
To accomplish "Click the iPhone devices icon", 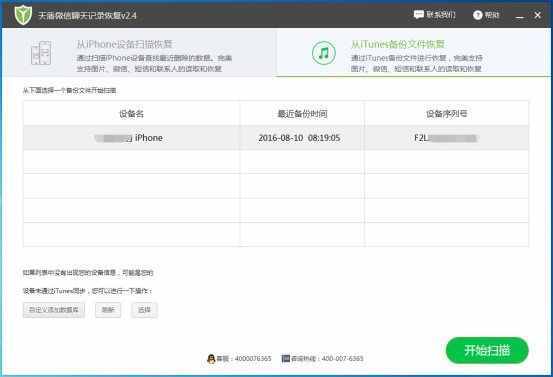I will click(41, 53).
